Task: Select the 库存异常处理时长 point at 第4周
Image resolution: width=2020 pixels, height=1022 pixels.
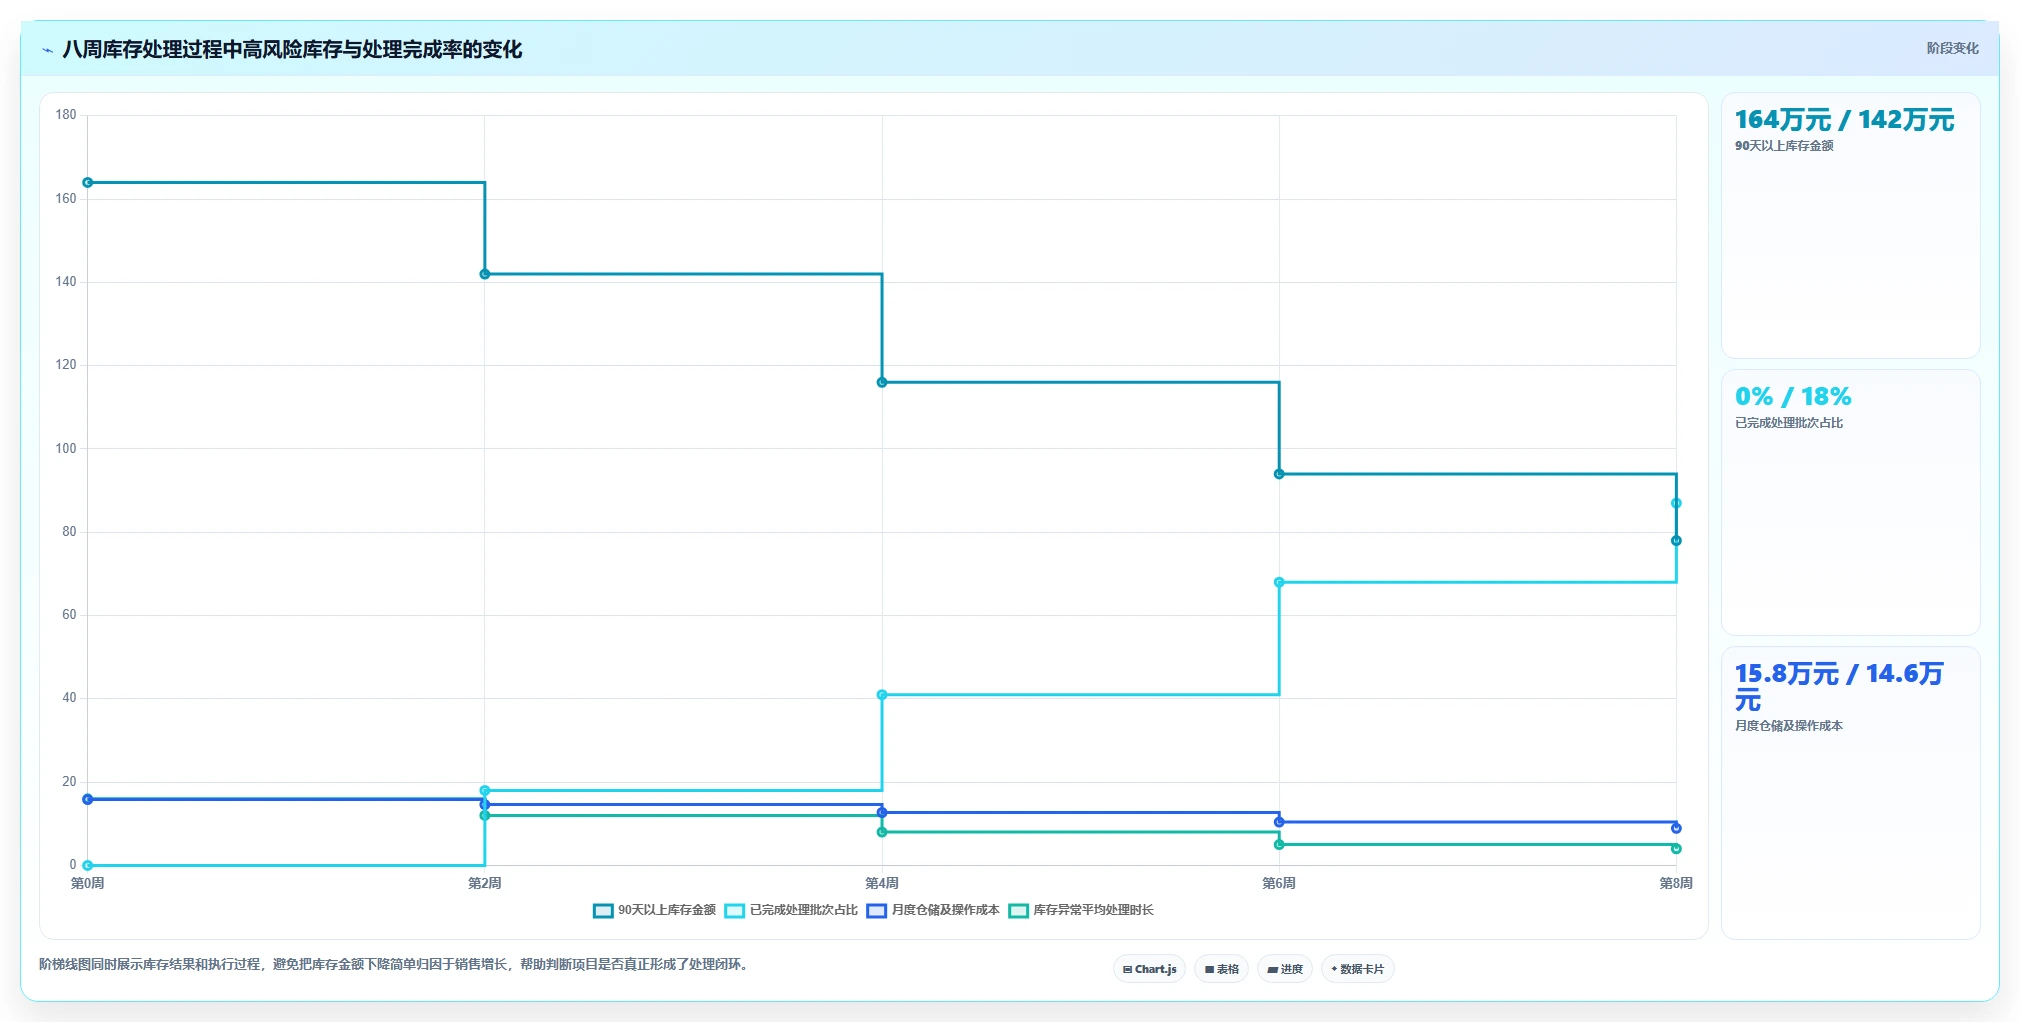Action: [x=882, y=832]
